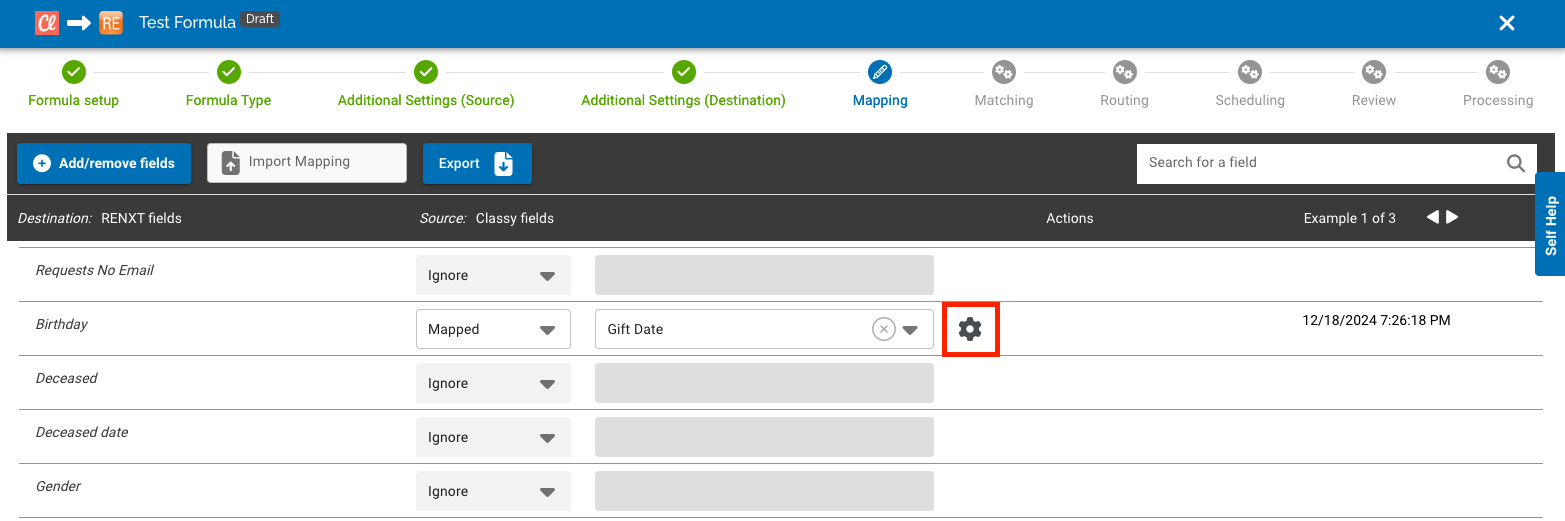Go to the Matching step label
Screen dimensions: 1565x521
[x=1004, y=100]
